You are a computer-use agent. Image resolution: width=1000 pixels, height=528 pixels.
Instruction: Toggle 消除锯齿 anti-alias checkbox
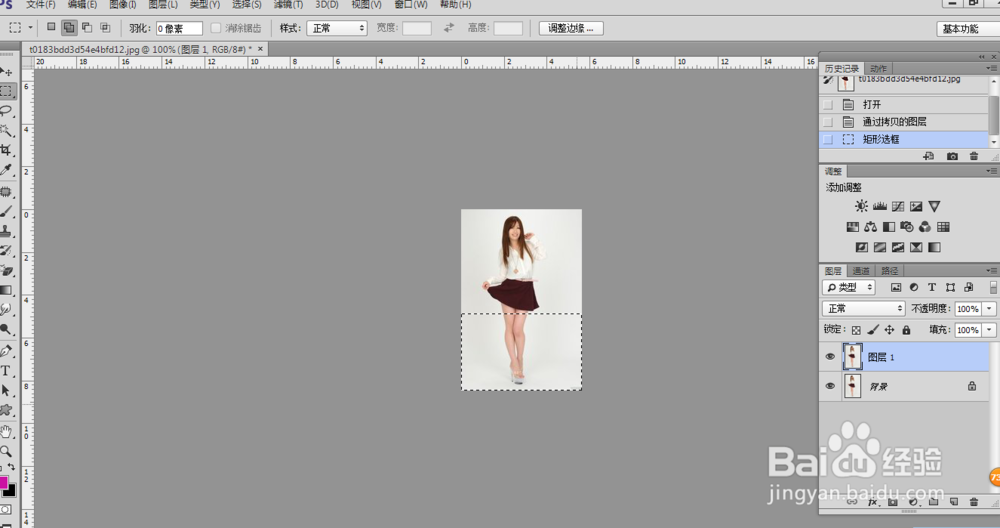tap(216, 28)
